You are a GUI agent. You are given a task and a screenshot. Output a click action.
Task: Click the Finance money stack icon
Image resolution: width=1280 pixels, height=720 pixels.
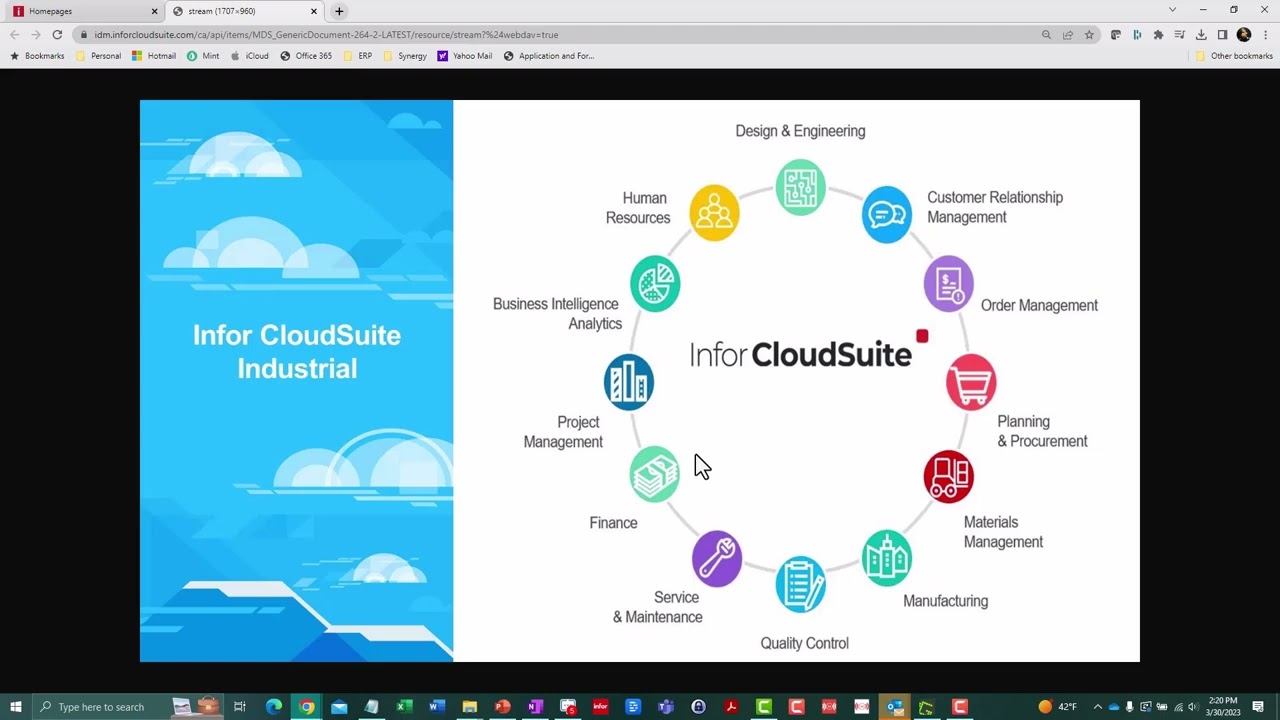point(655,474)
